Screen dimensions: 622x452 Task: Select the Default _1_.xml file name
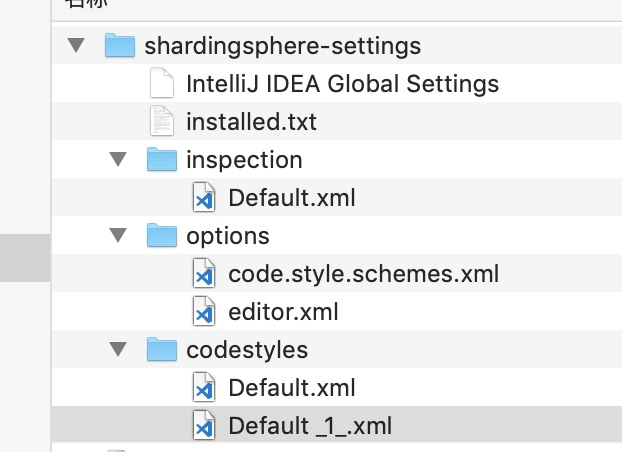pyautogui.click(x=310, y=426)
